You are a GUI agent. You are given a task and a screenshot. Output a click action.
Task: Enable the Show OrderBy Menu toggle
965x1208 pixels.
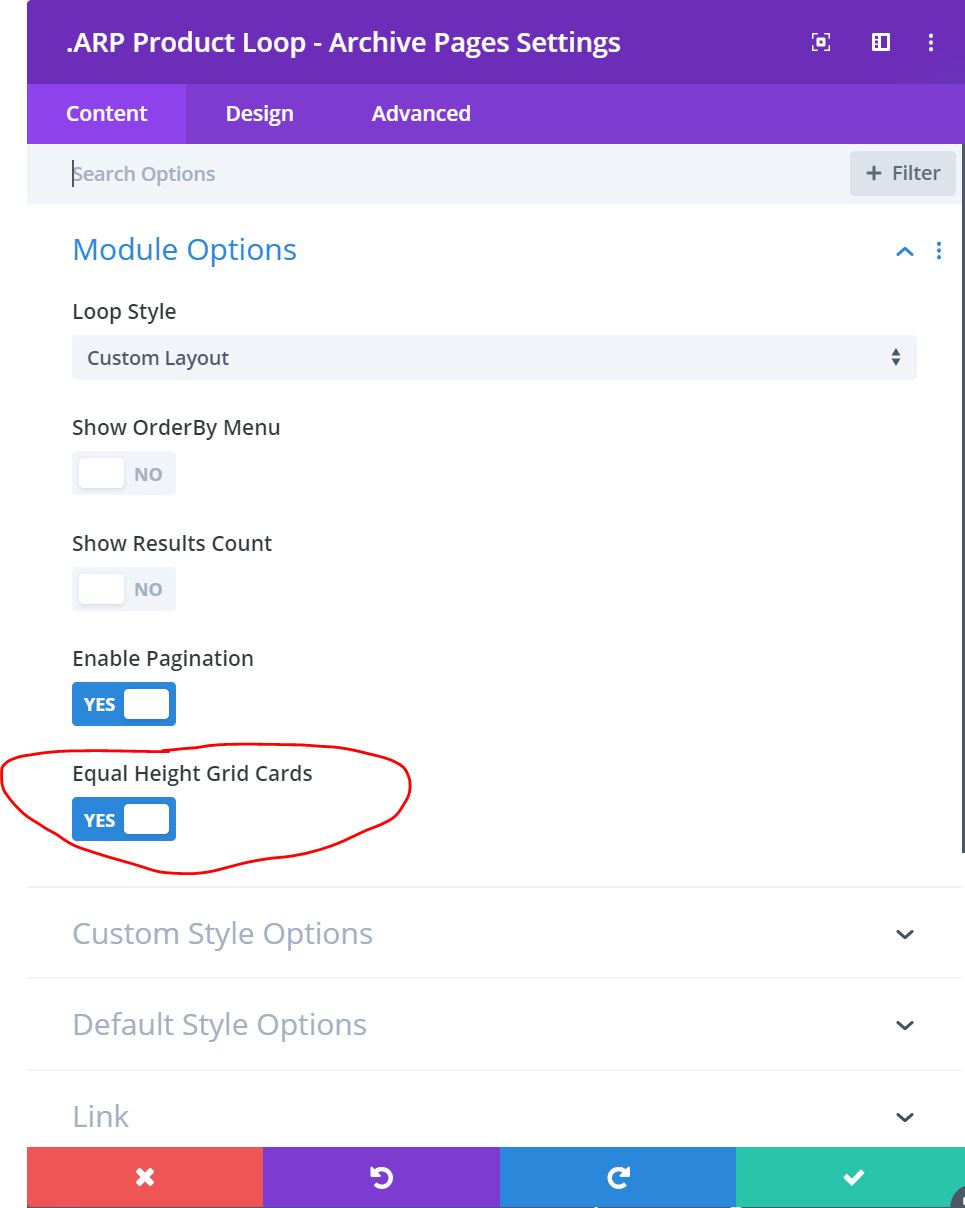[124, 474]
